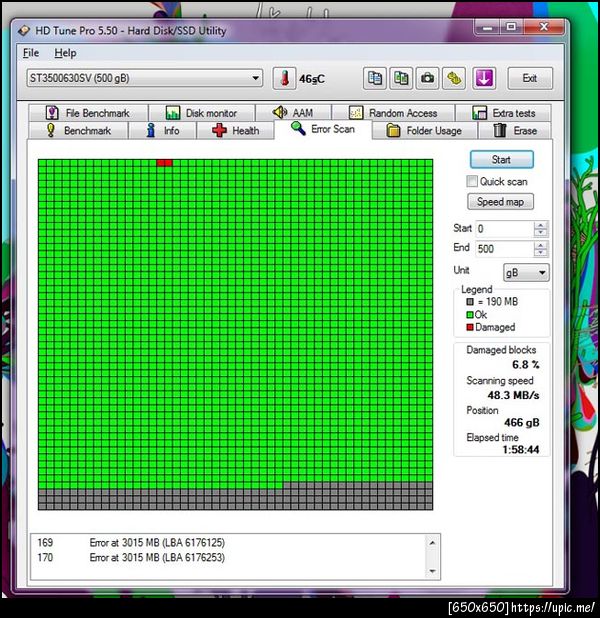
Task: Click the Position 466 gB value
Action: pyautogui.click(x=522, y=423)
